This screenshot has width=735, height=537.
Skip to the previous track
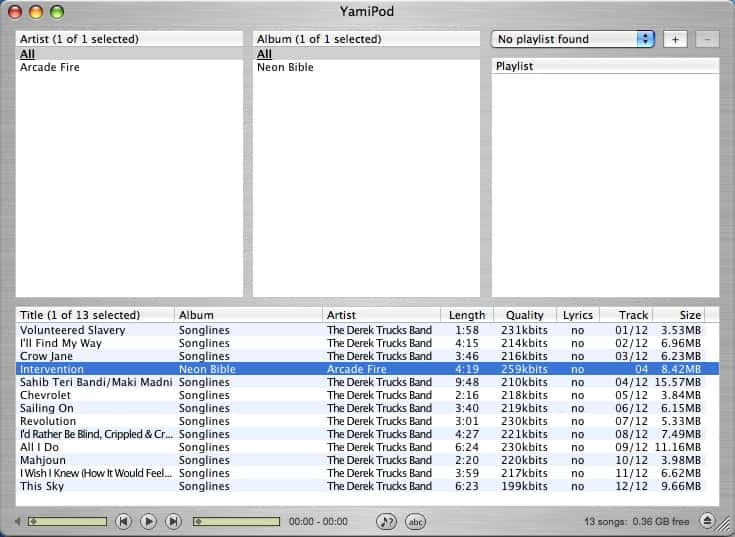click(123, 521)
